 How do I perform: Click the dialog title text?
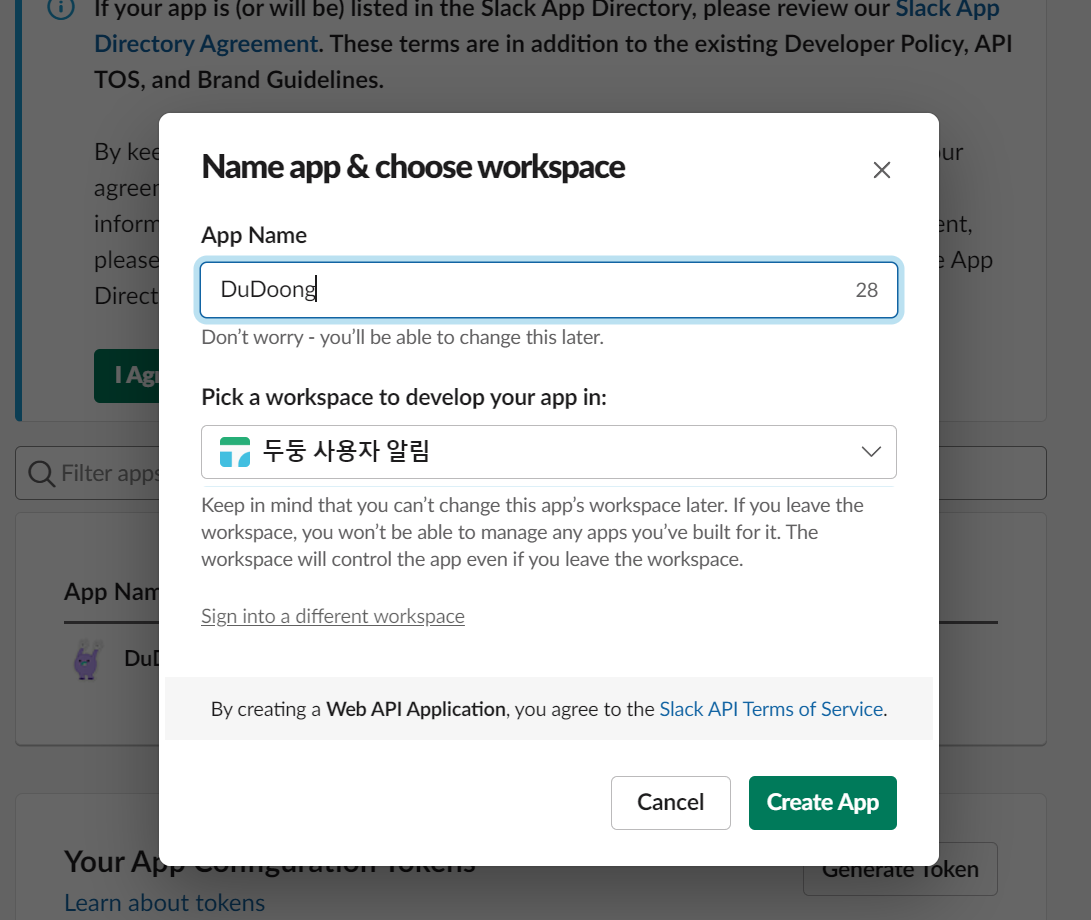(413, 167)
